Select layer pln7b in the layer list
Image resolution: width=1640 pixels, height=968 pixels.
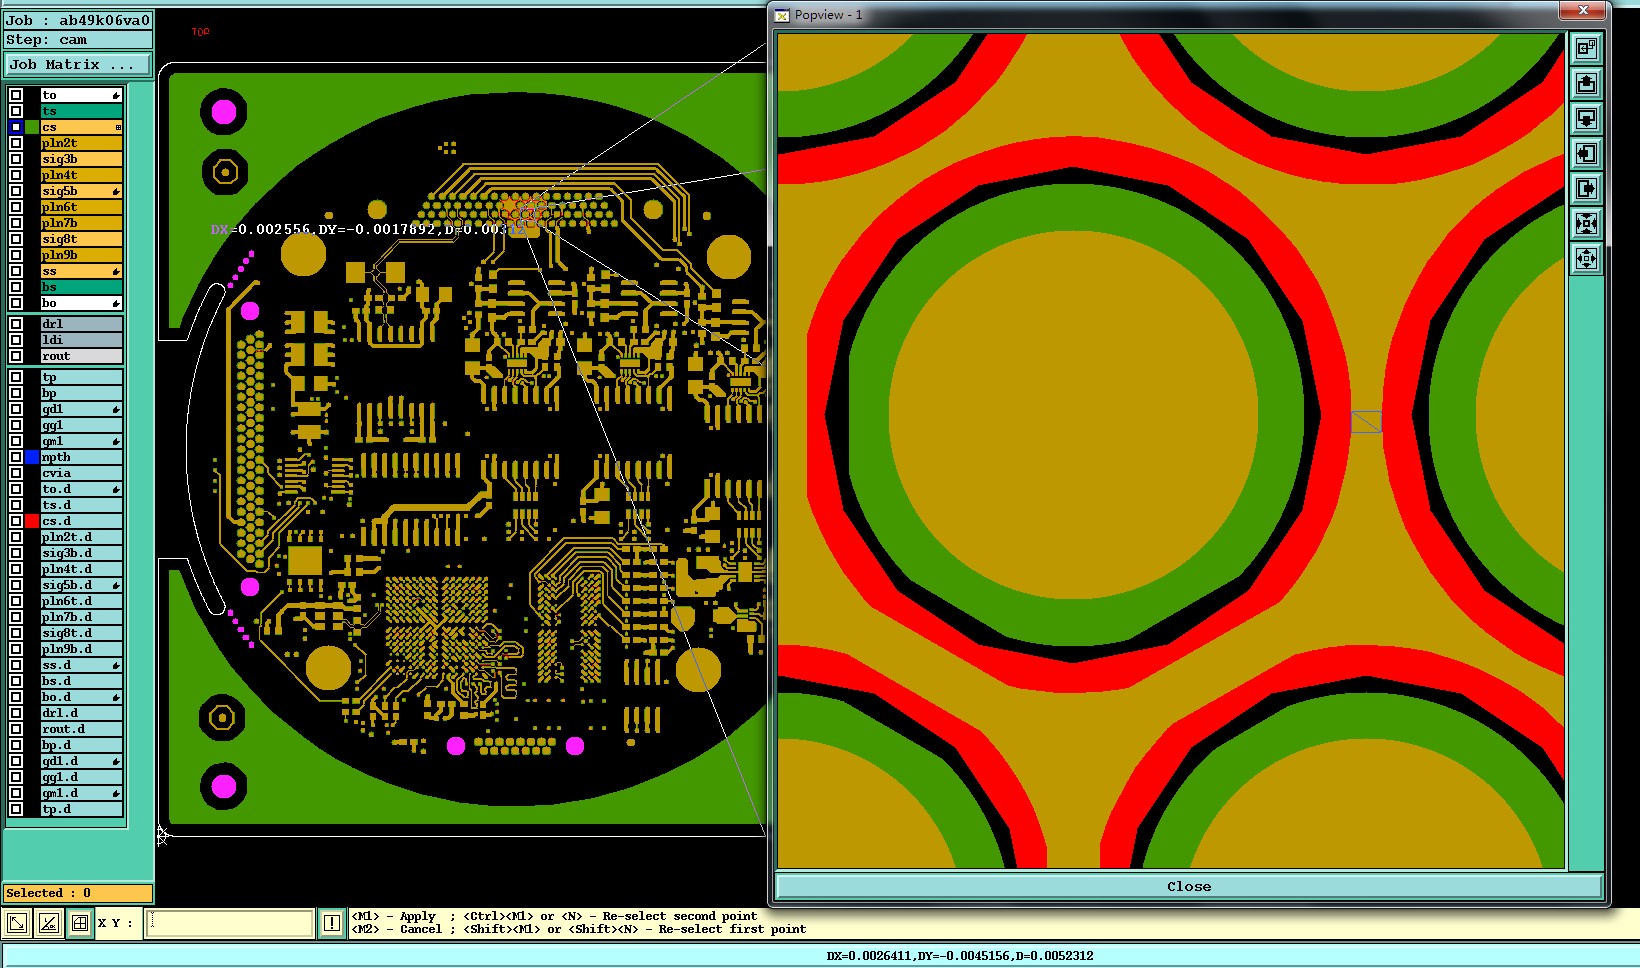81,223
